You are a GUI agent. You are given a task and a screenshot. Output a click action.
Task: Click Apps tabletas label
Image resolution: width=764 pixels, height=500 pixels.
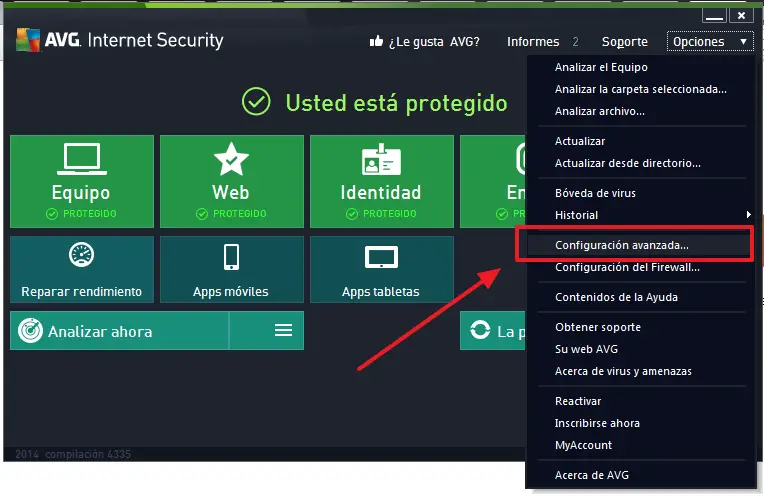click(381, 292)
